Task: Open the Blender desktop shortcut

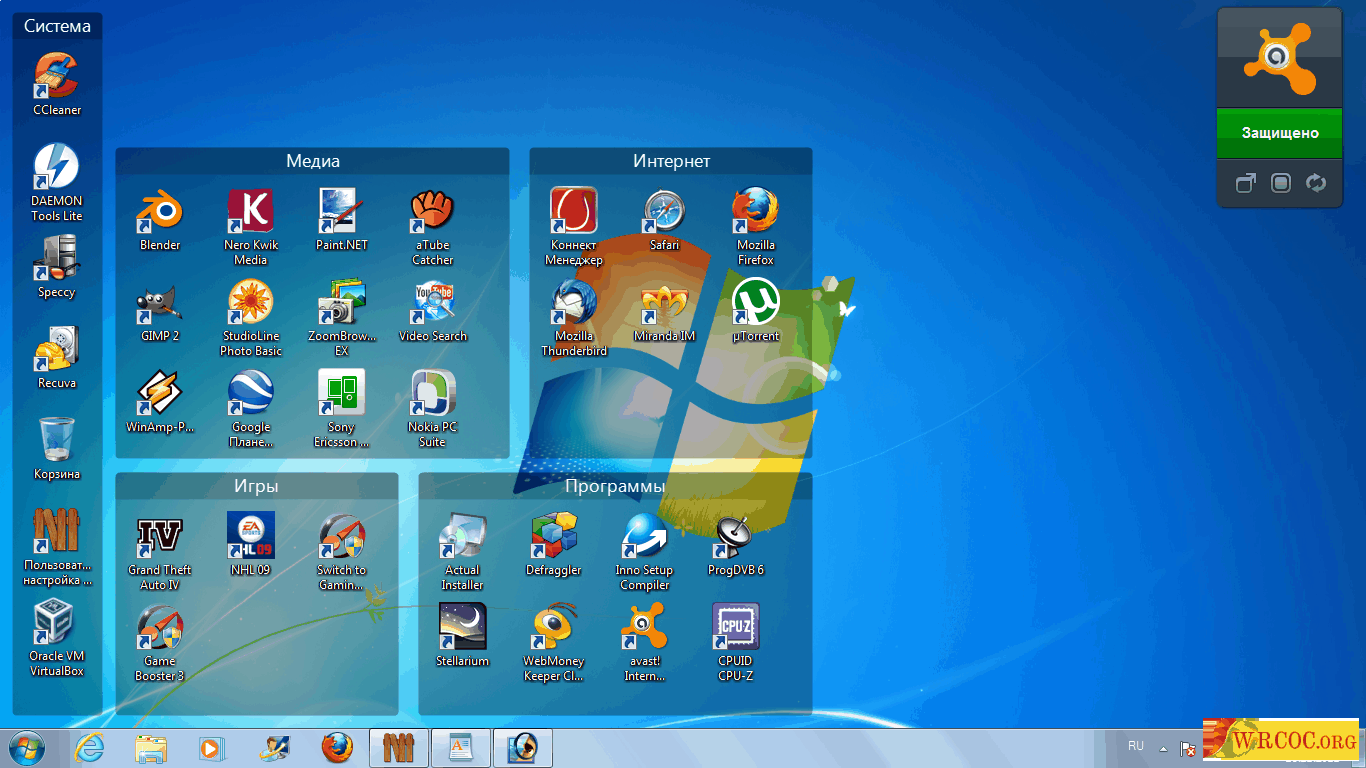Action: pyautogui.click(x=160, y=220)
